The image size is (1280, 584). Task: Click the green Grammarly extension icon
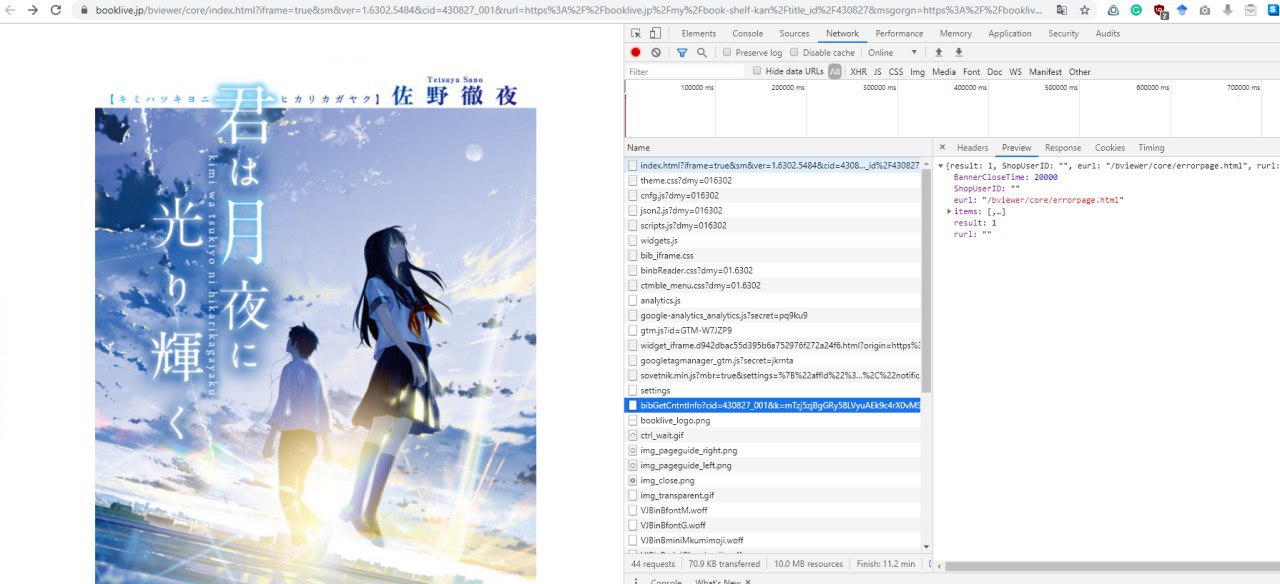coord(1137,10)
